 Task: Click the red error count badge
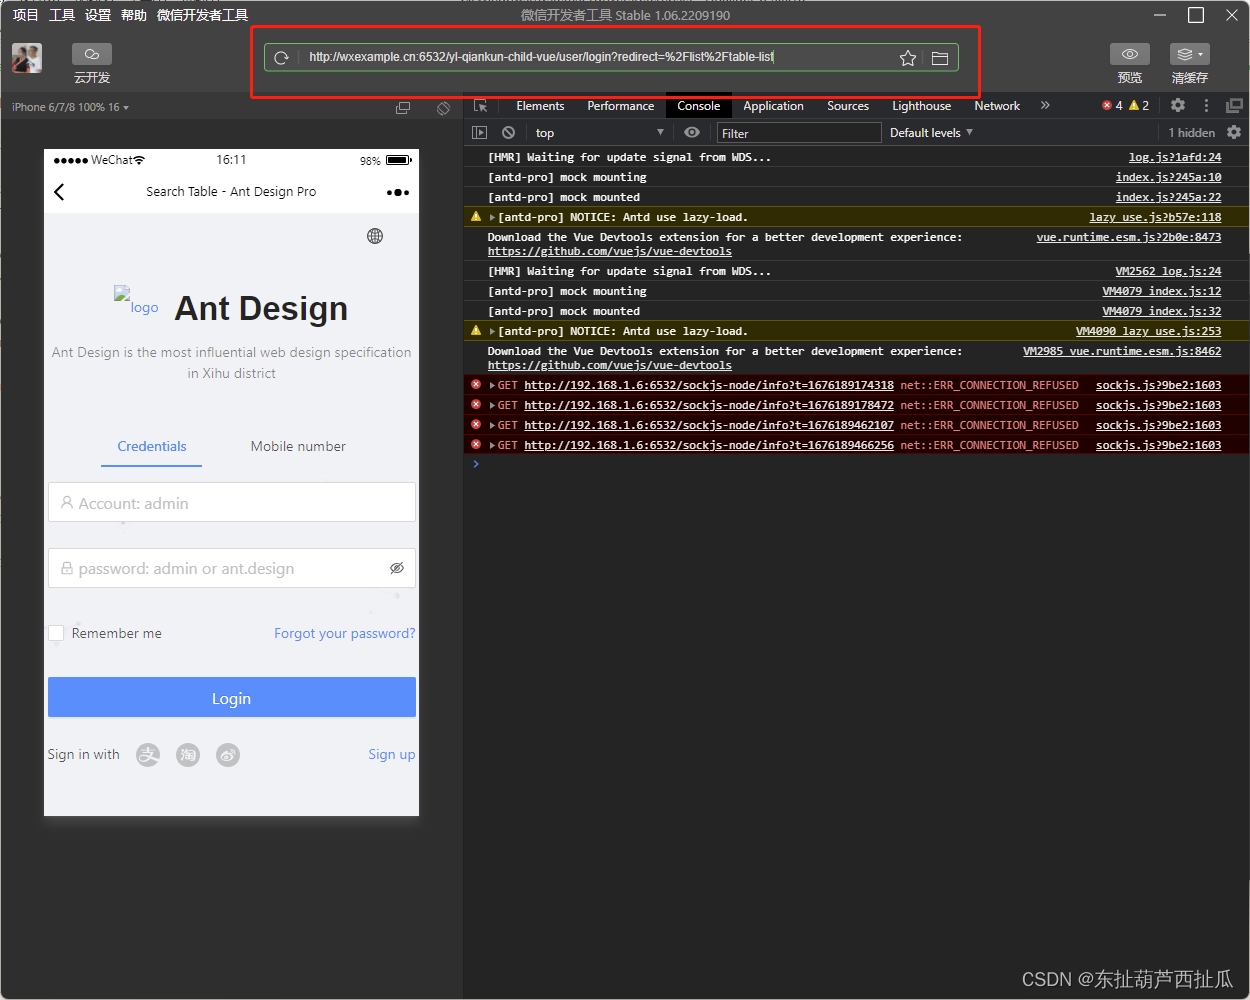pyautogui.click(x=1112, y=105)
